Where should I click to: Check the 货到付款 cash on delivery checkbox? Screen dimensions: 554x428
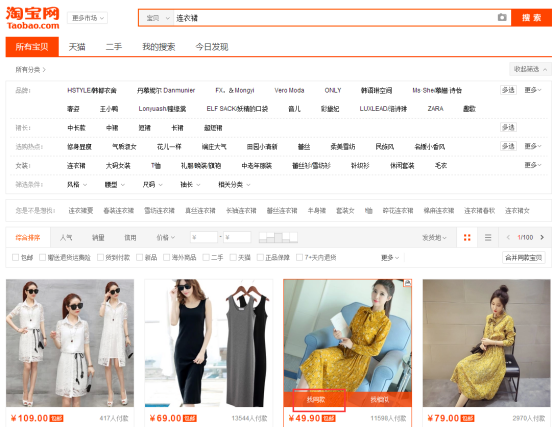tap(100, 257)
